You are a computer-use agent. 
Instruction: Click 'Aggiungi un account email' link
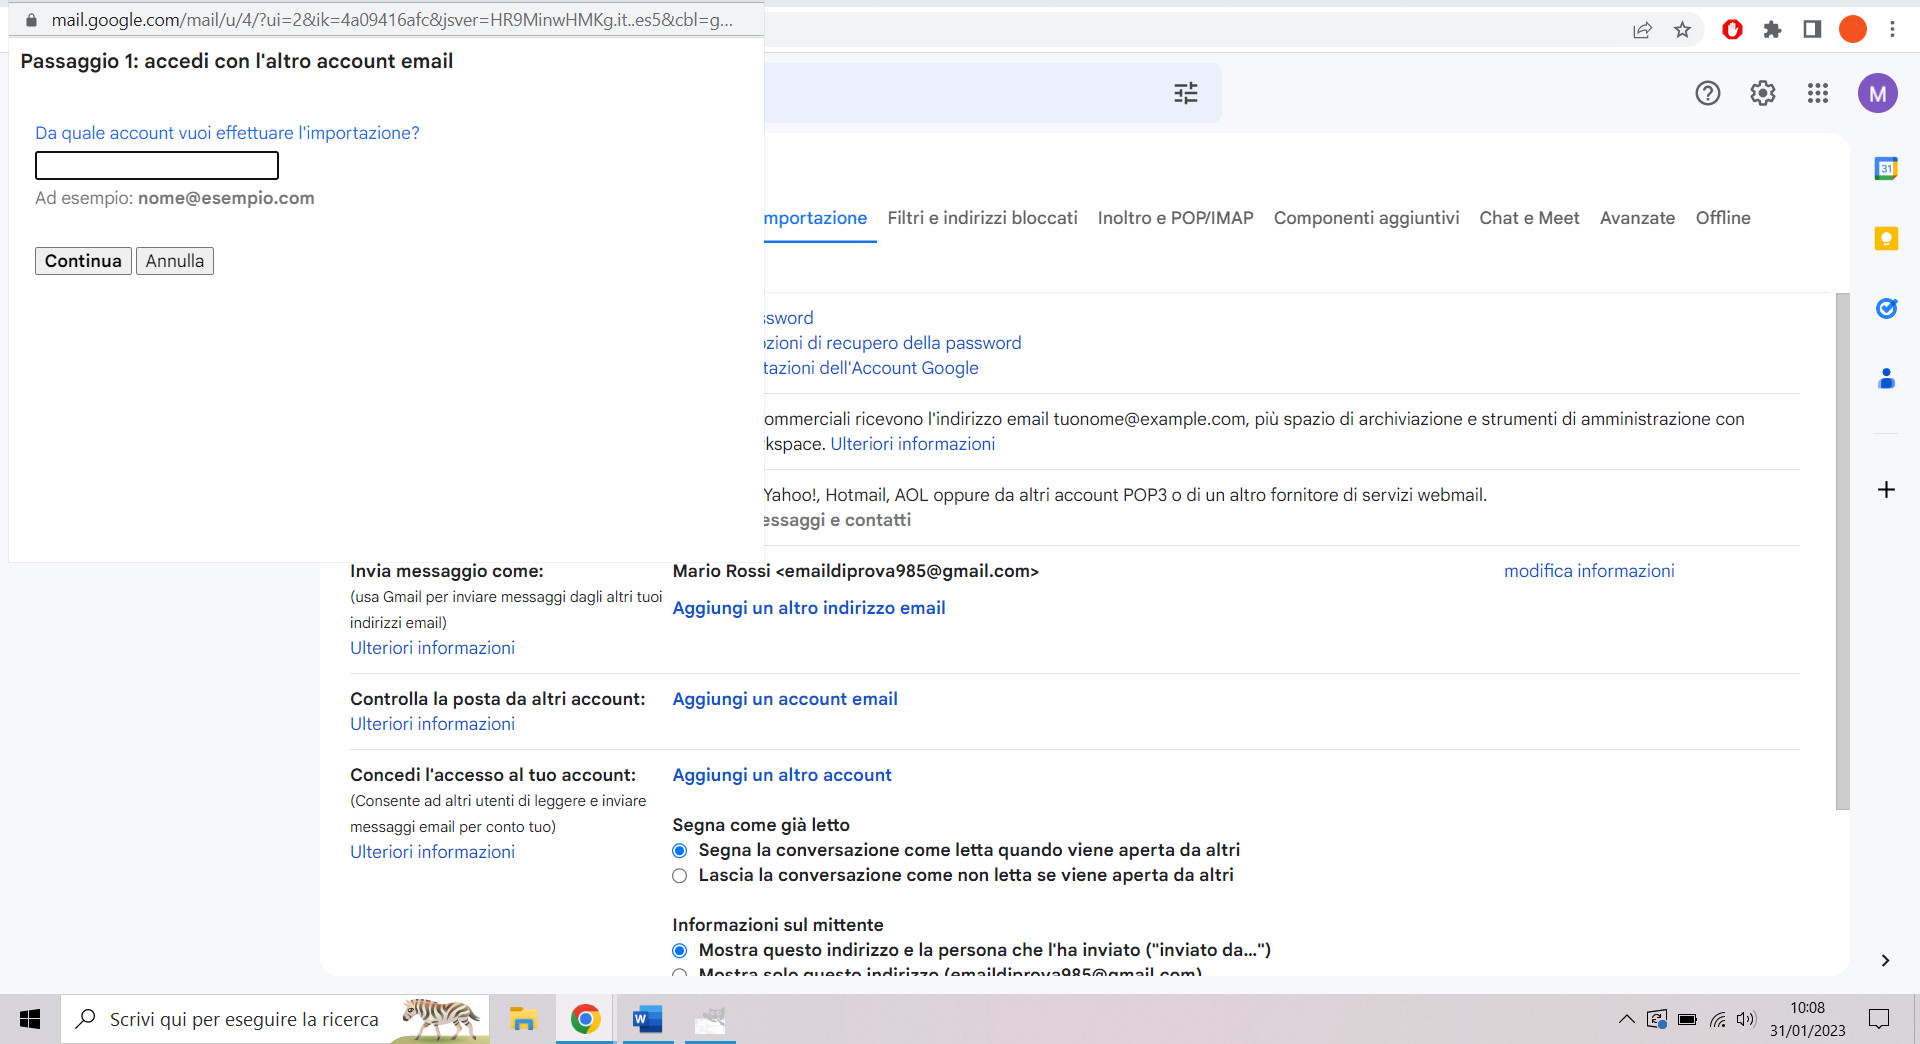[784, 698]
